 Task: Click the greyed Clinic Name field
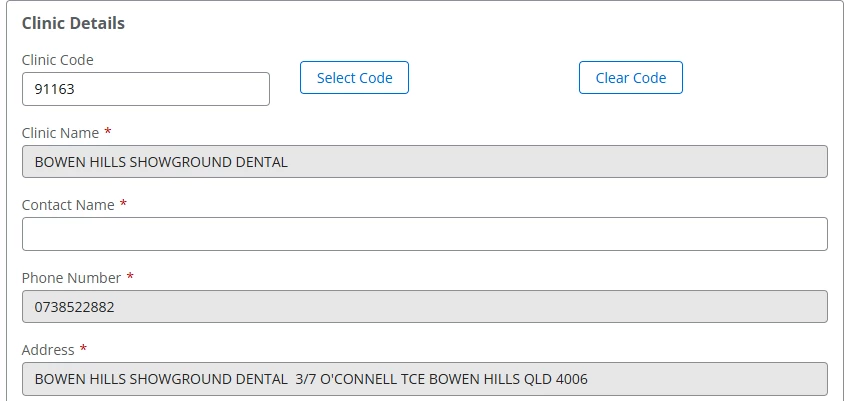pyautogui.click(x=425, y=161)
